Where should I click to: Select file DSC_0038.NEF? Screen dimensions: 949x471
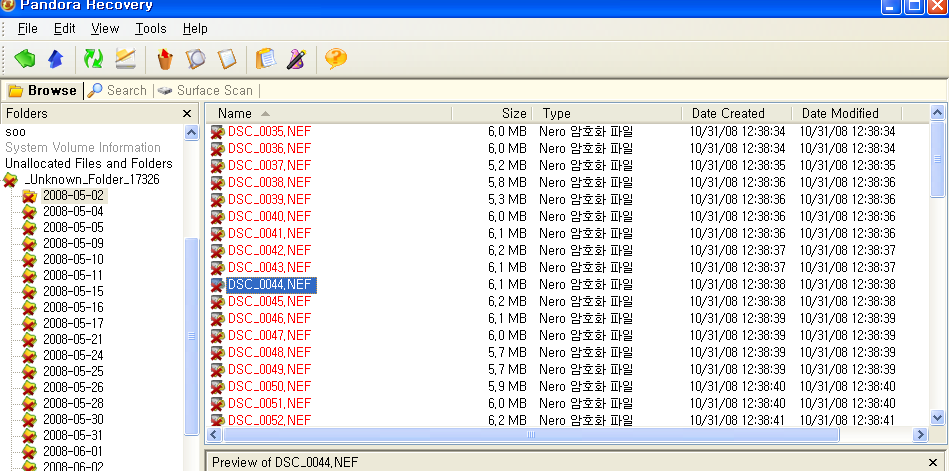[269, 183]
